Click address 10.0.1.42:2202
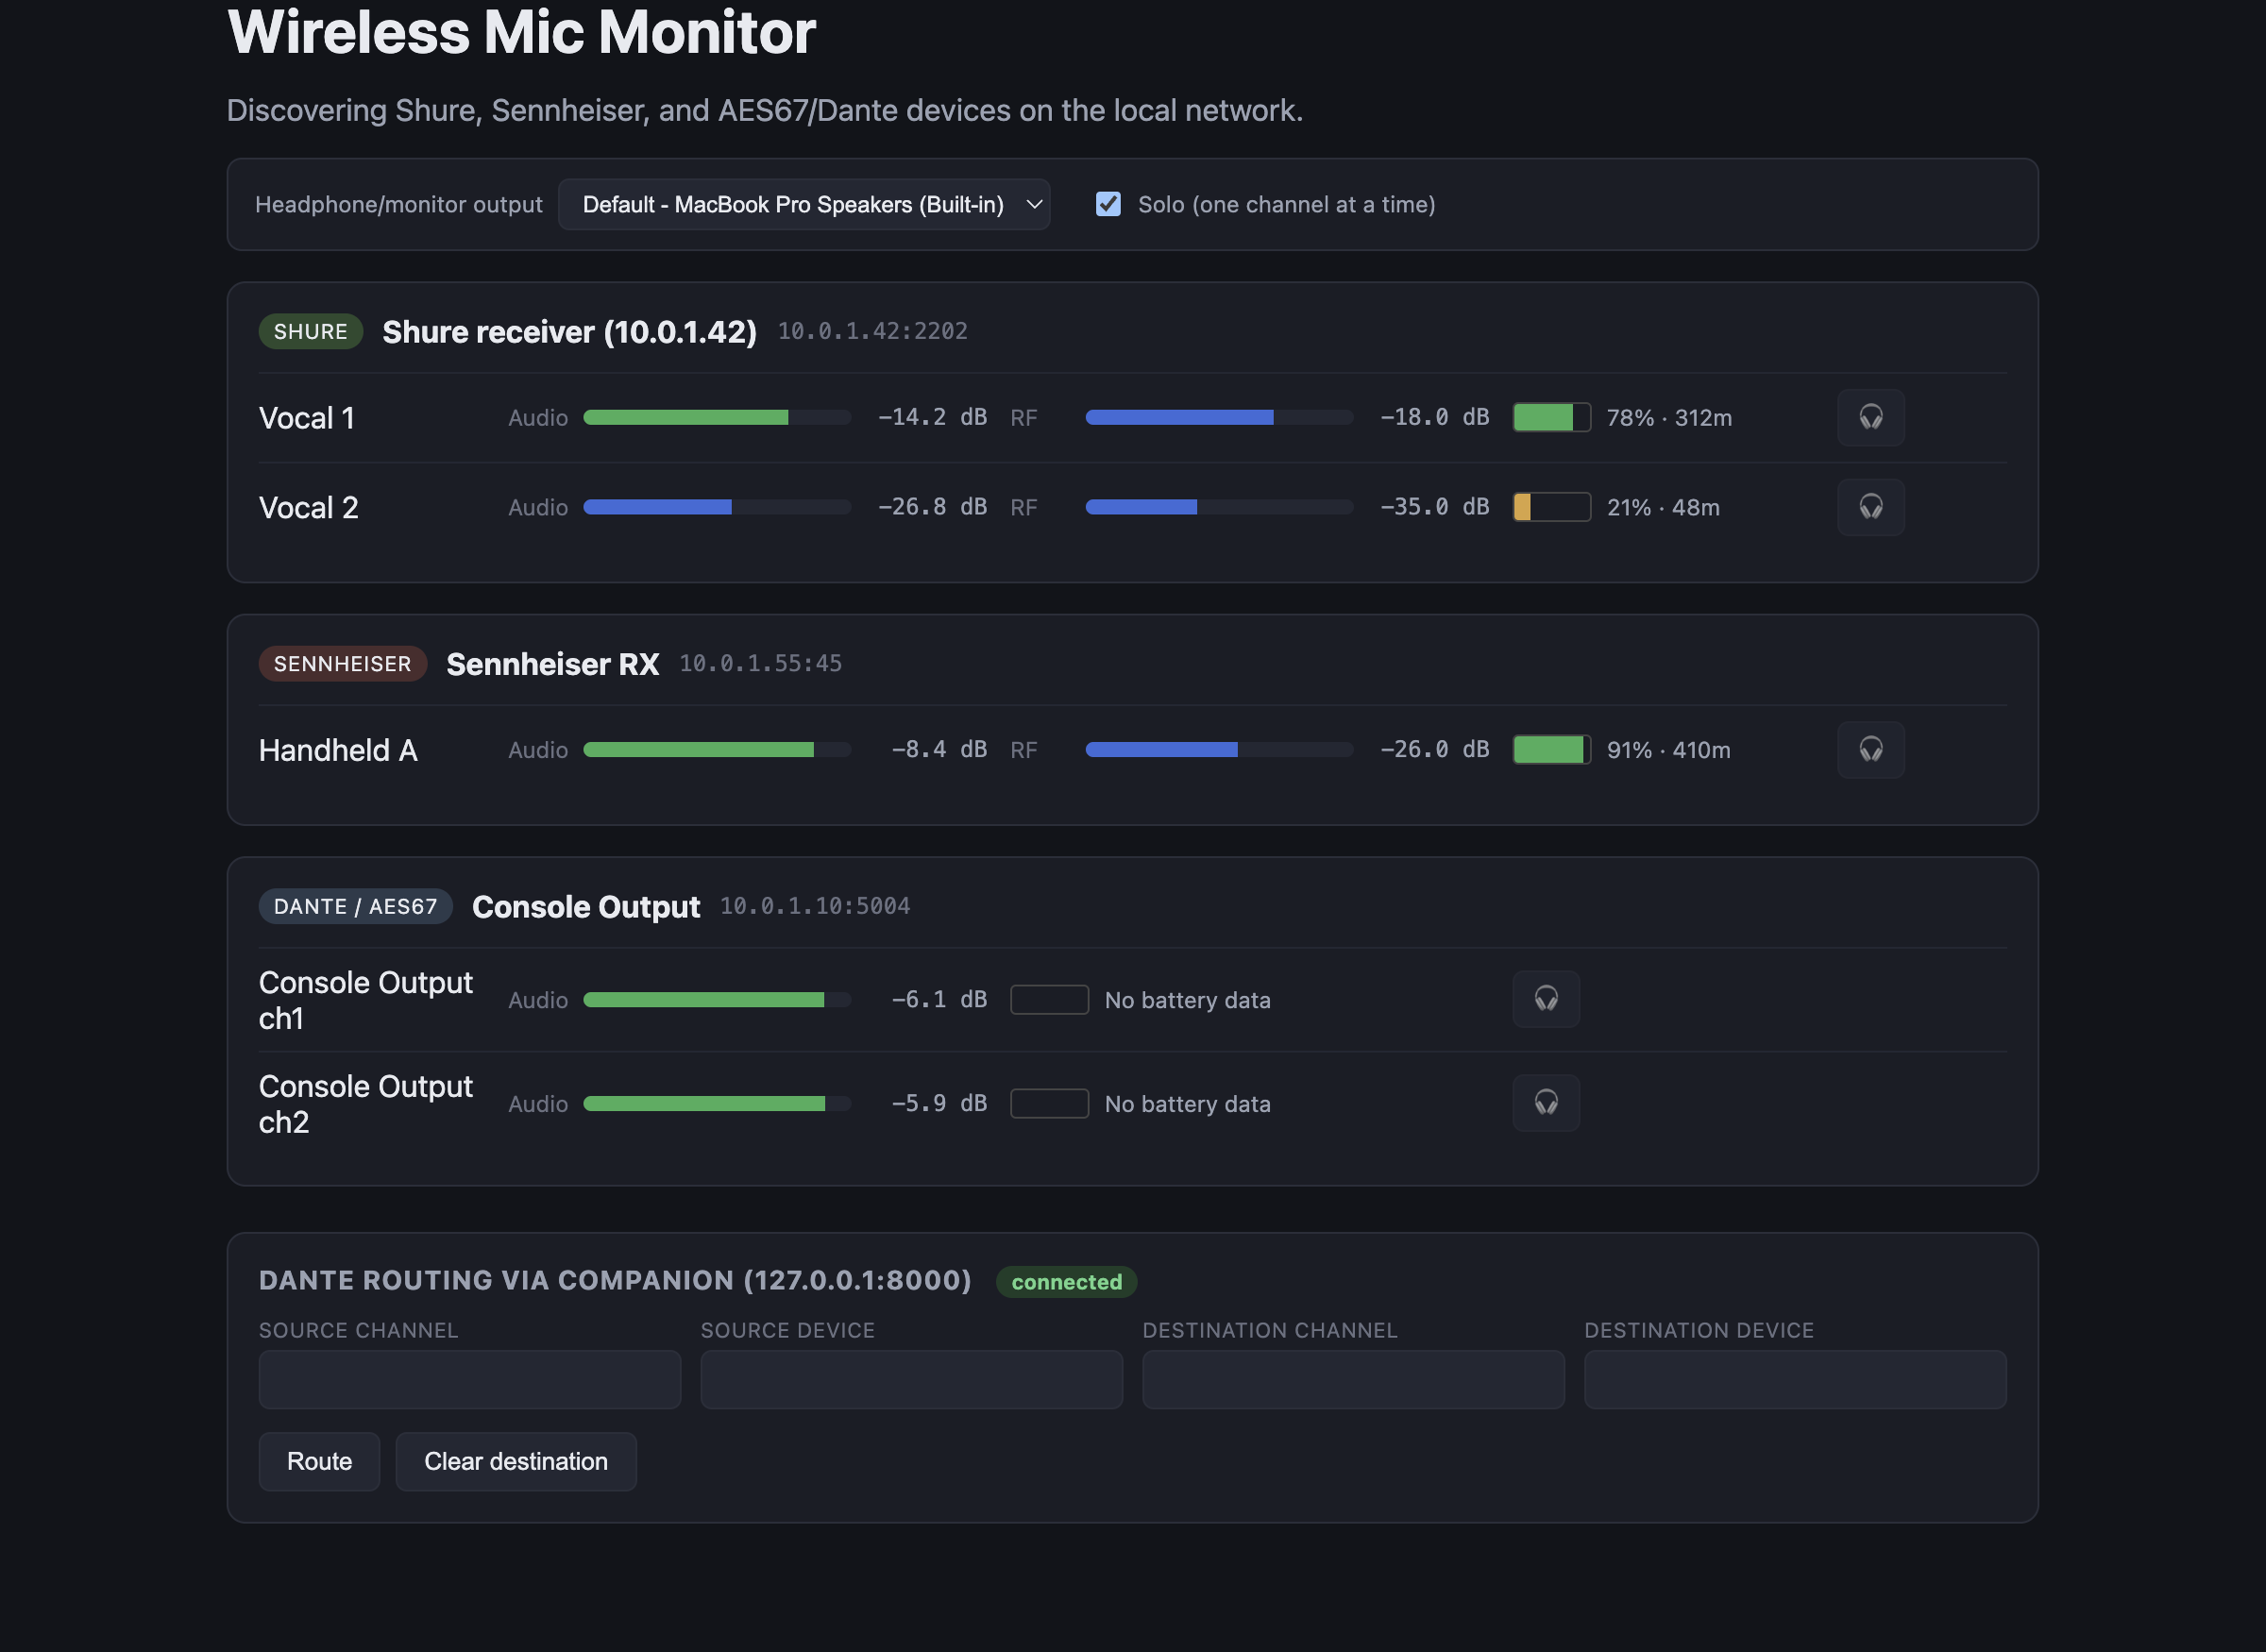The height and width of the screenshot is (1652, 2266). [872, 331]
